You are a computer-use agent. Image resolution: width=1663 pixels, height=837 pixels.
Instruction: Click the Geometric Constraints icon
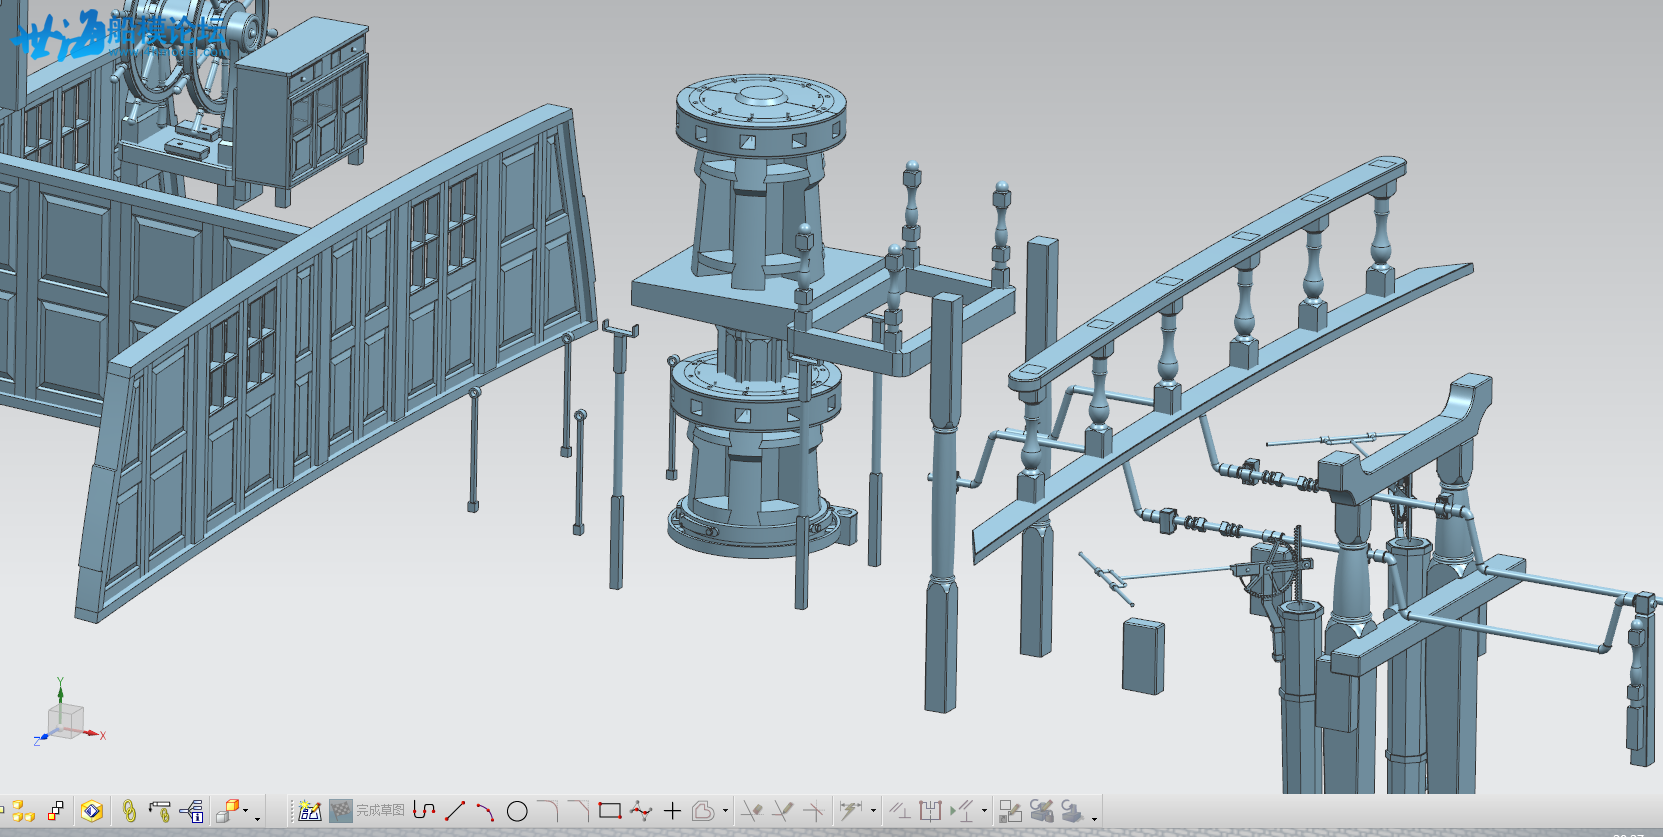900,811
